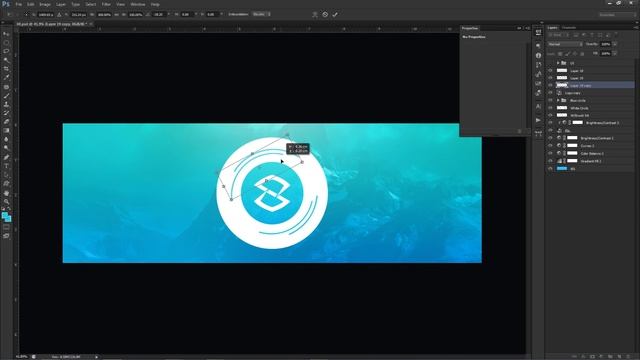Select the Healing Brush tool
640x360 pixels.
[6, 87]
